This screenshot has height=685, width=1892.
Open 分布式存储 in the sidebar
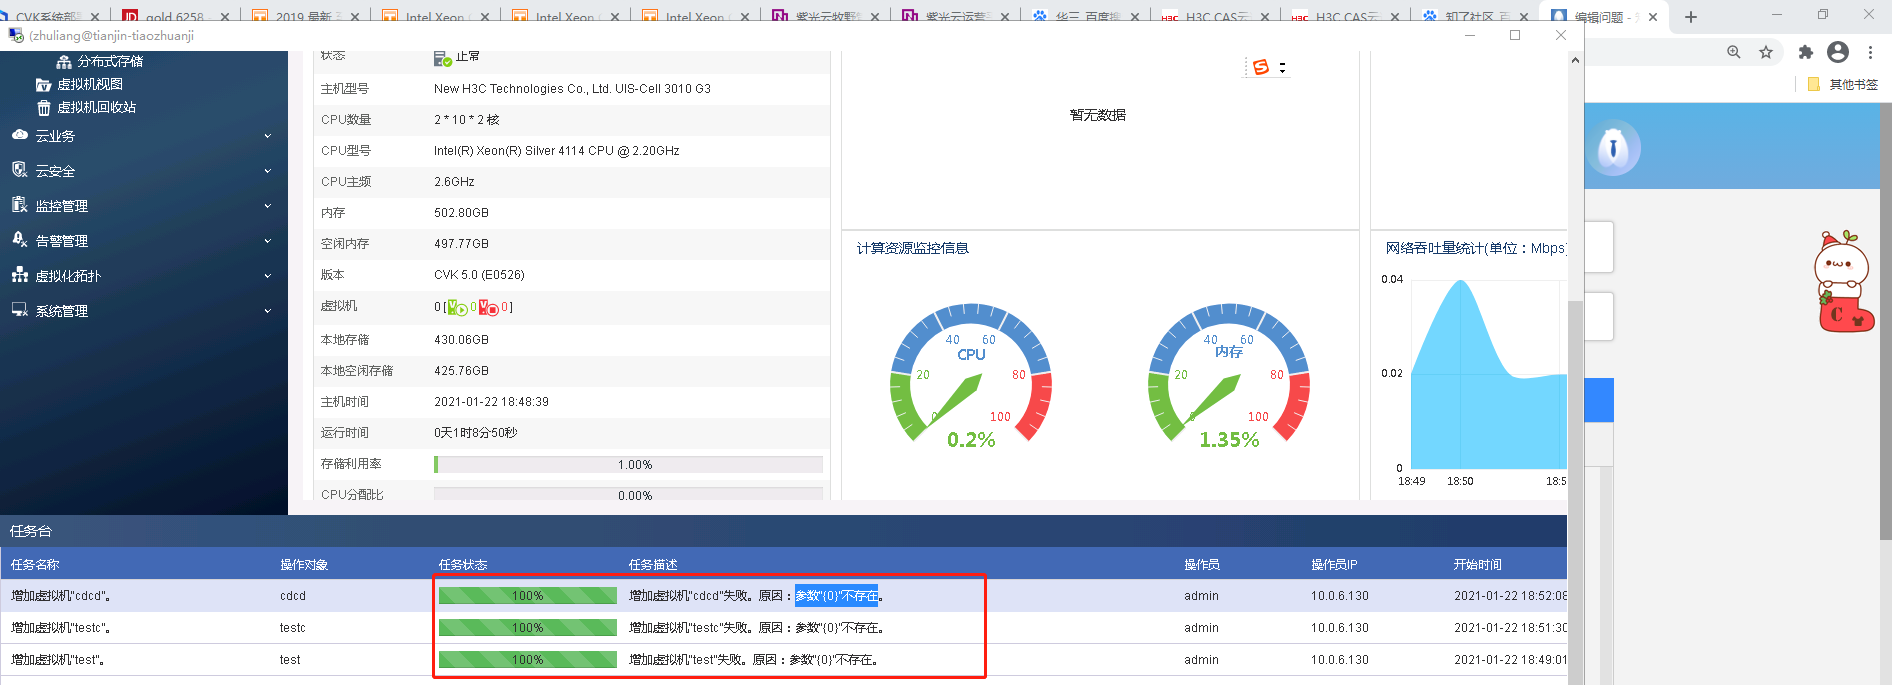point(110,62)
